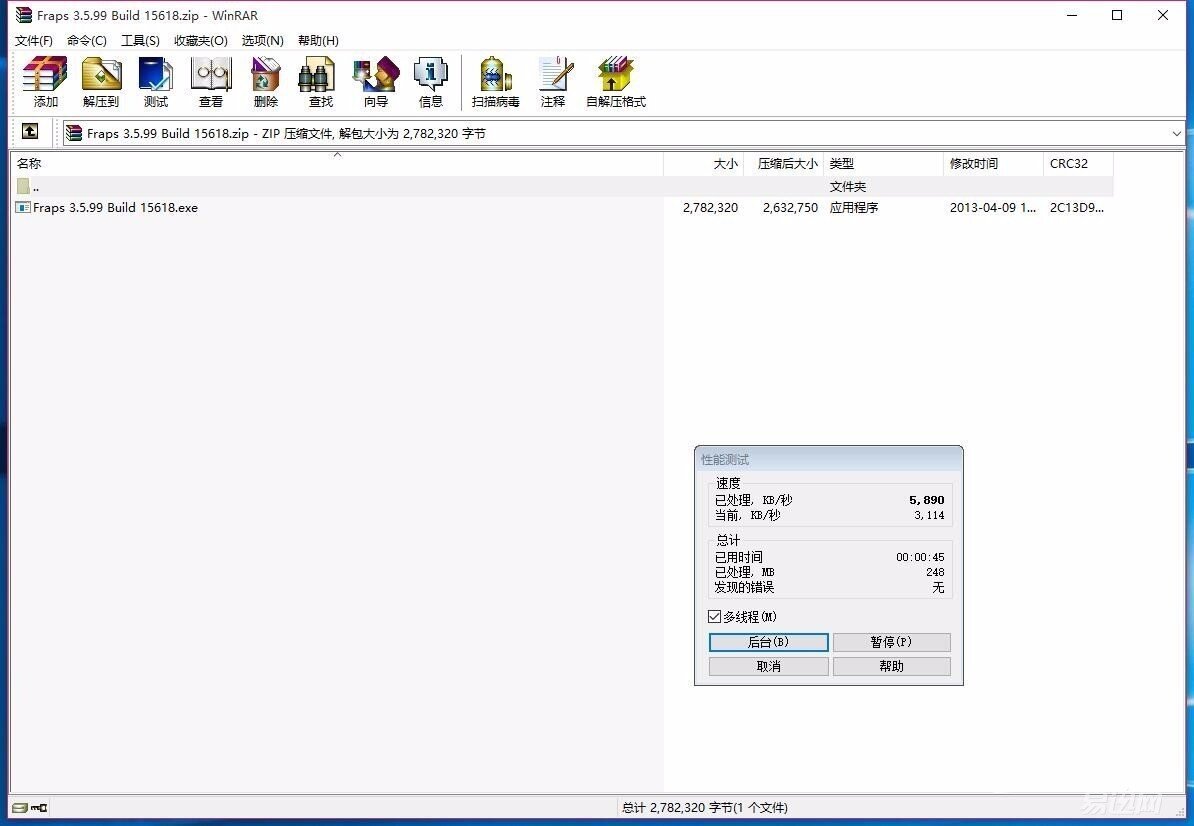Sort by the Packed Size (压缩后大小) header
Screen dimensions: 1194x826
(784, 164)
